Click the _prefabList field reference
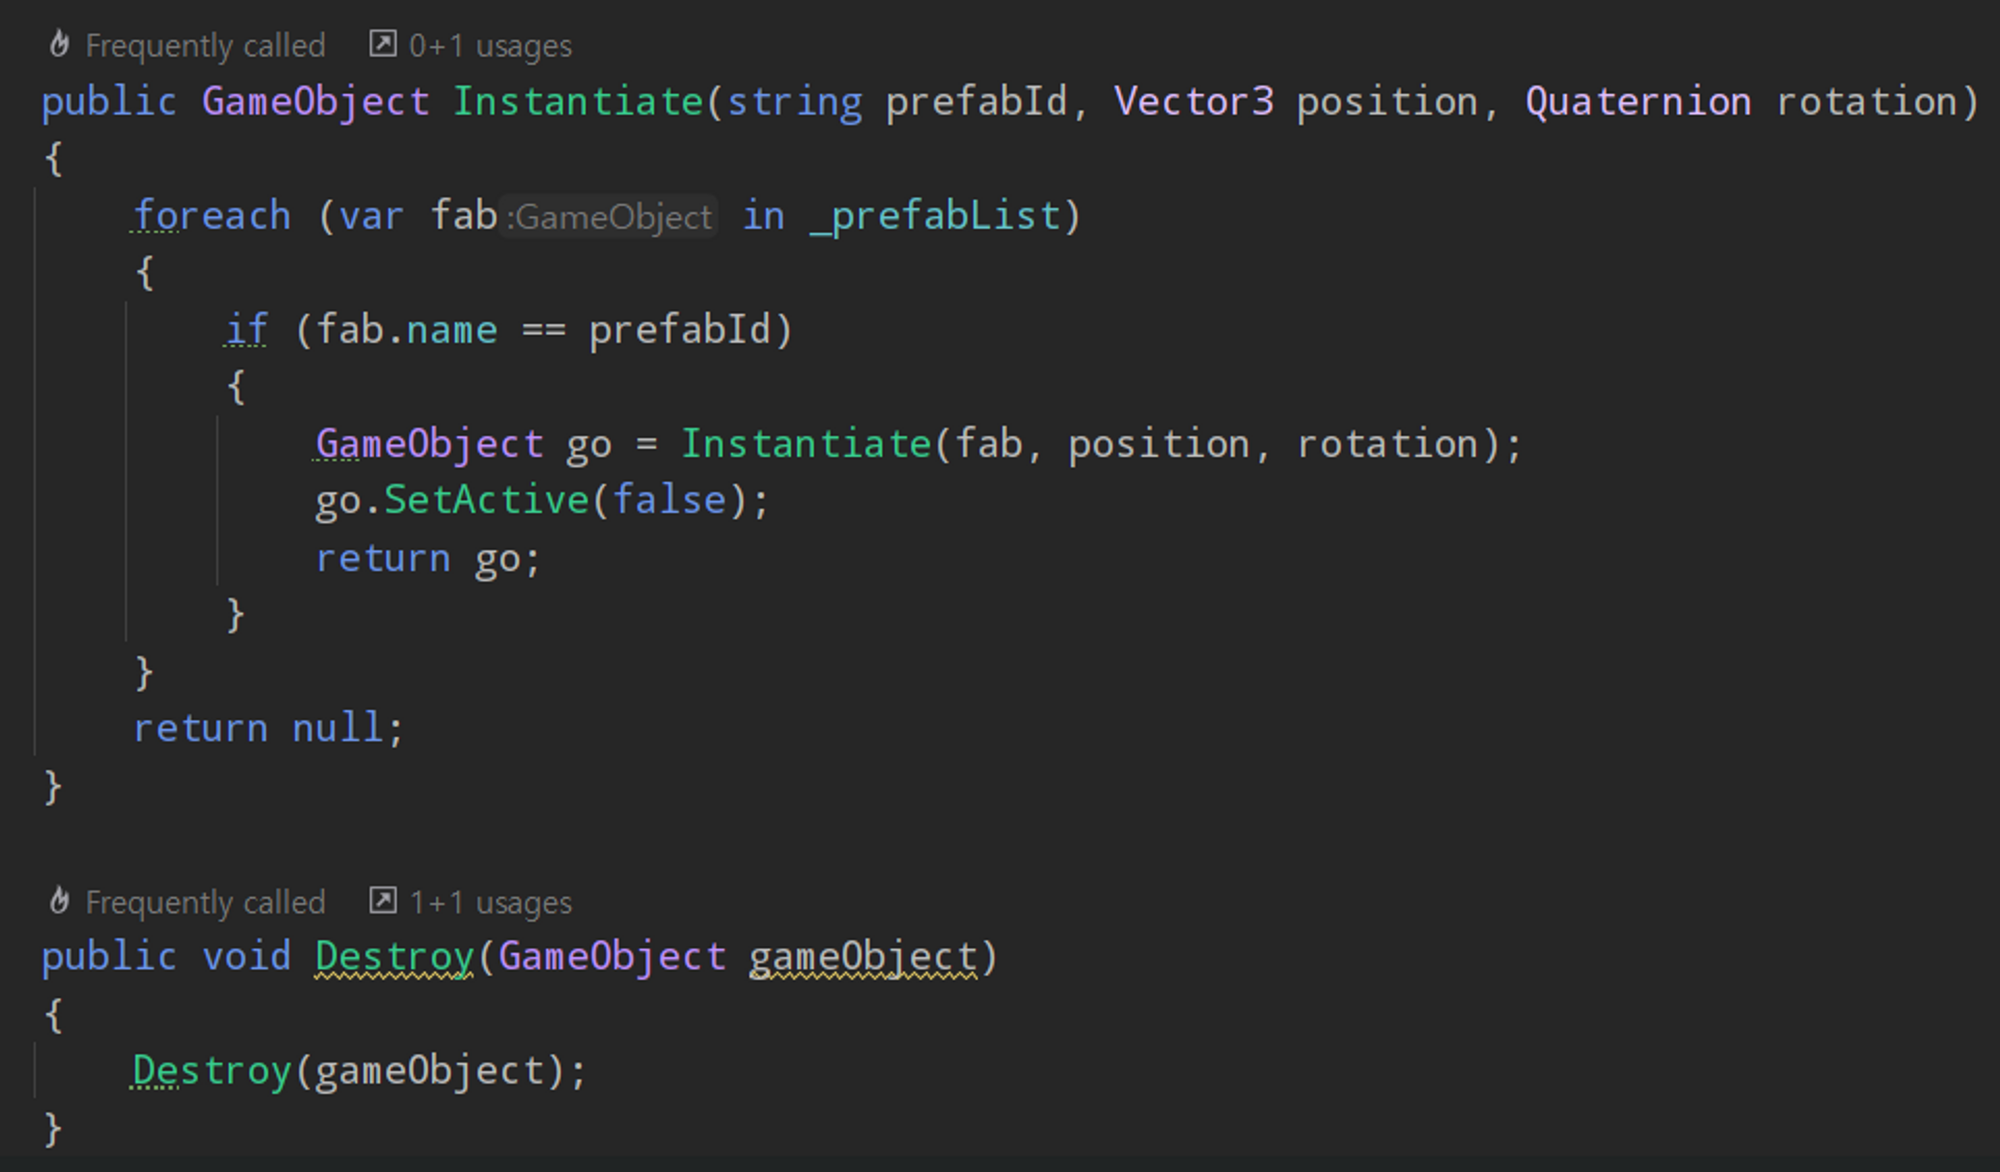2000x1172 pixels. (x=935, y=216)
